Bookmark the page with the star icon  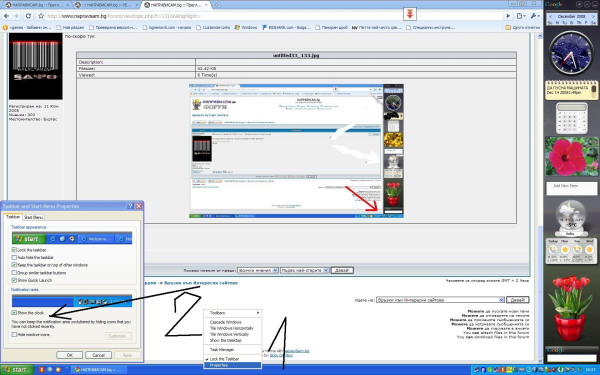pyautogui.click(x=41, y=16)
